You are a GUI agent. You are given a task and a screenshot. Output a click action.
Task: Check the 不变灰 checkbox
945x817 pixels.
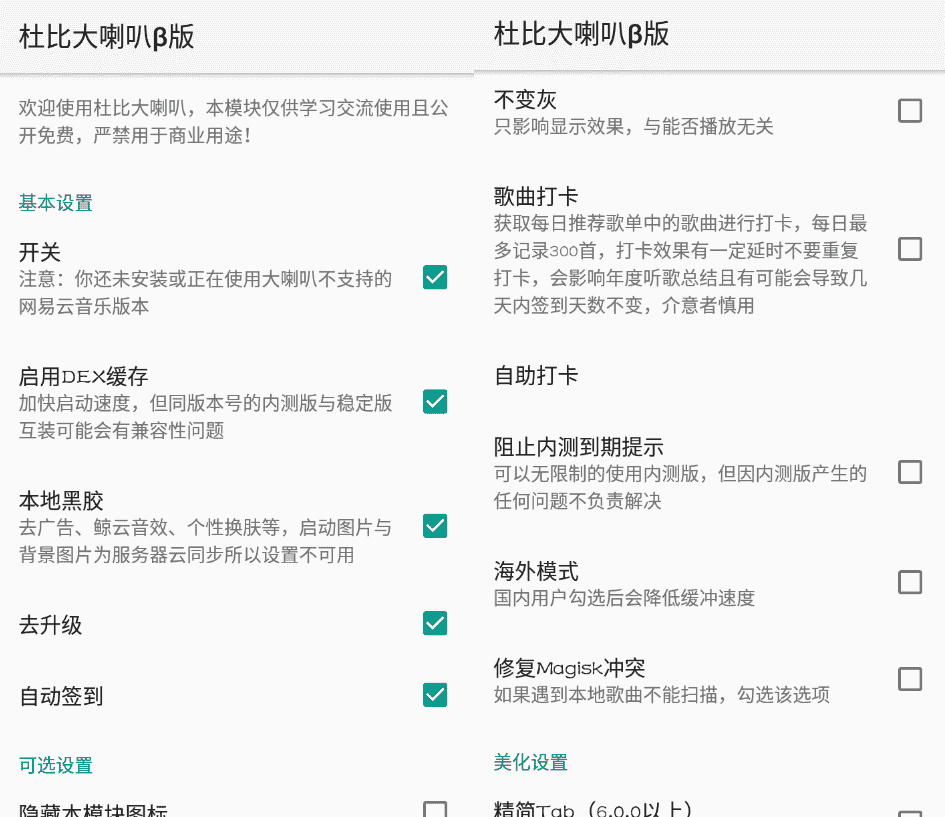[x=910, y=112]
